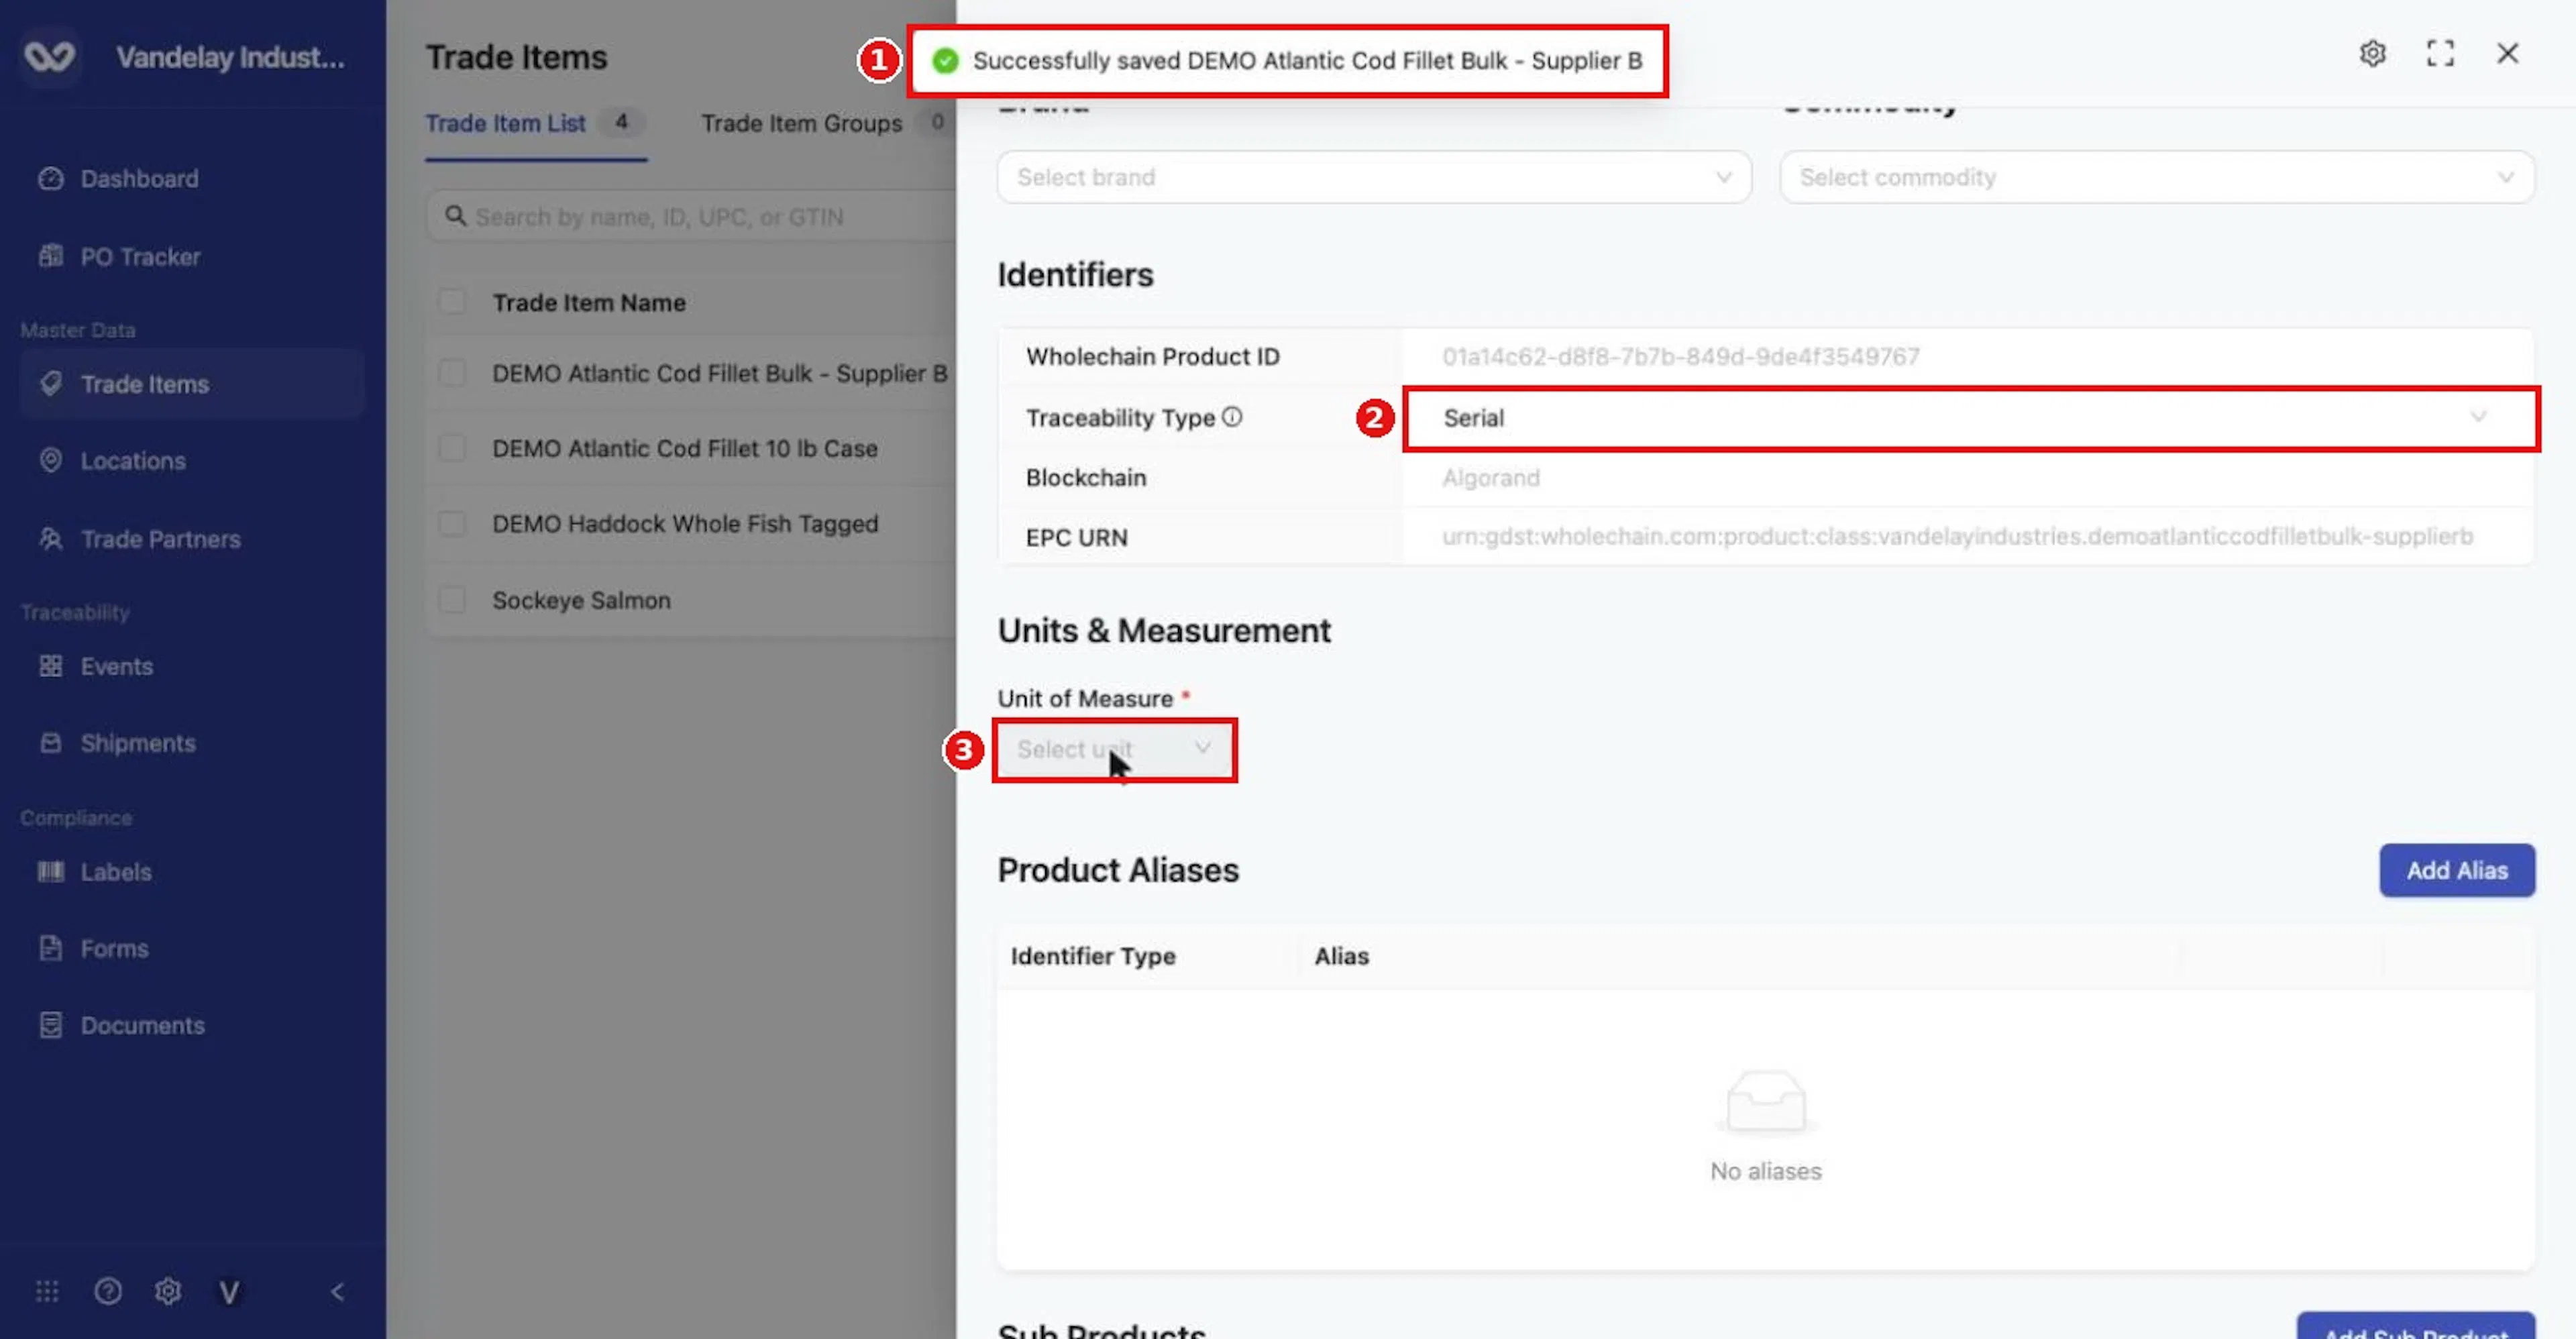
Task: Click Add Sub Product button
Action: tap(2416, 1327)
